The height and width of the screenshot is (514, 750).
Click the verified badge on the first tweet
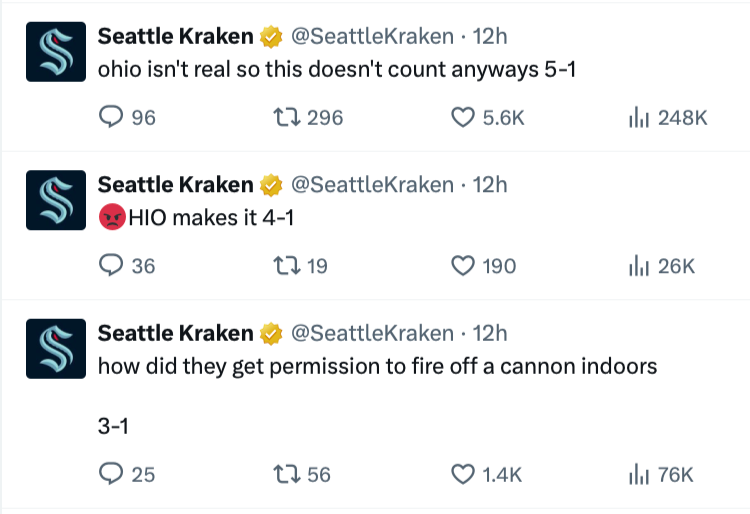click(x=271, y=37)
